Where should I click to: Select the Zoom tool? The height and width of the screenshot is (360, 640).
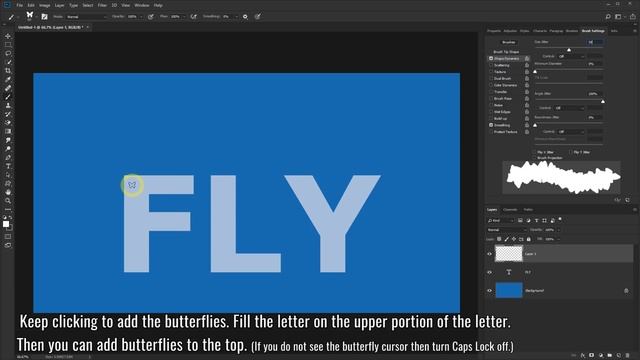(x=8, y=201)
